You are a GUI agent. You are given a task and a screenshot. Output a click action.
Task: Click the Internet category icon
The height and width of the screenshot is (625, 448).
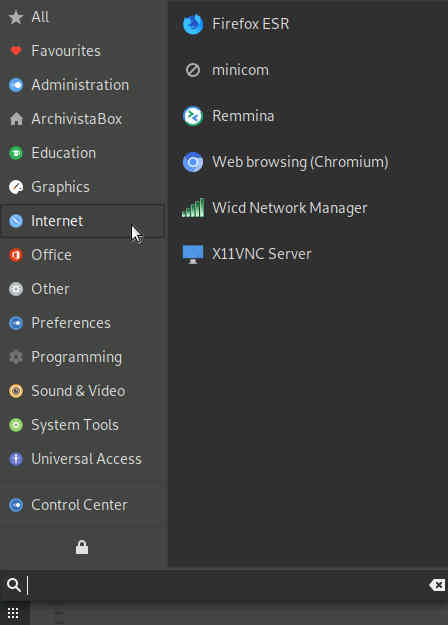16,221
